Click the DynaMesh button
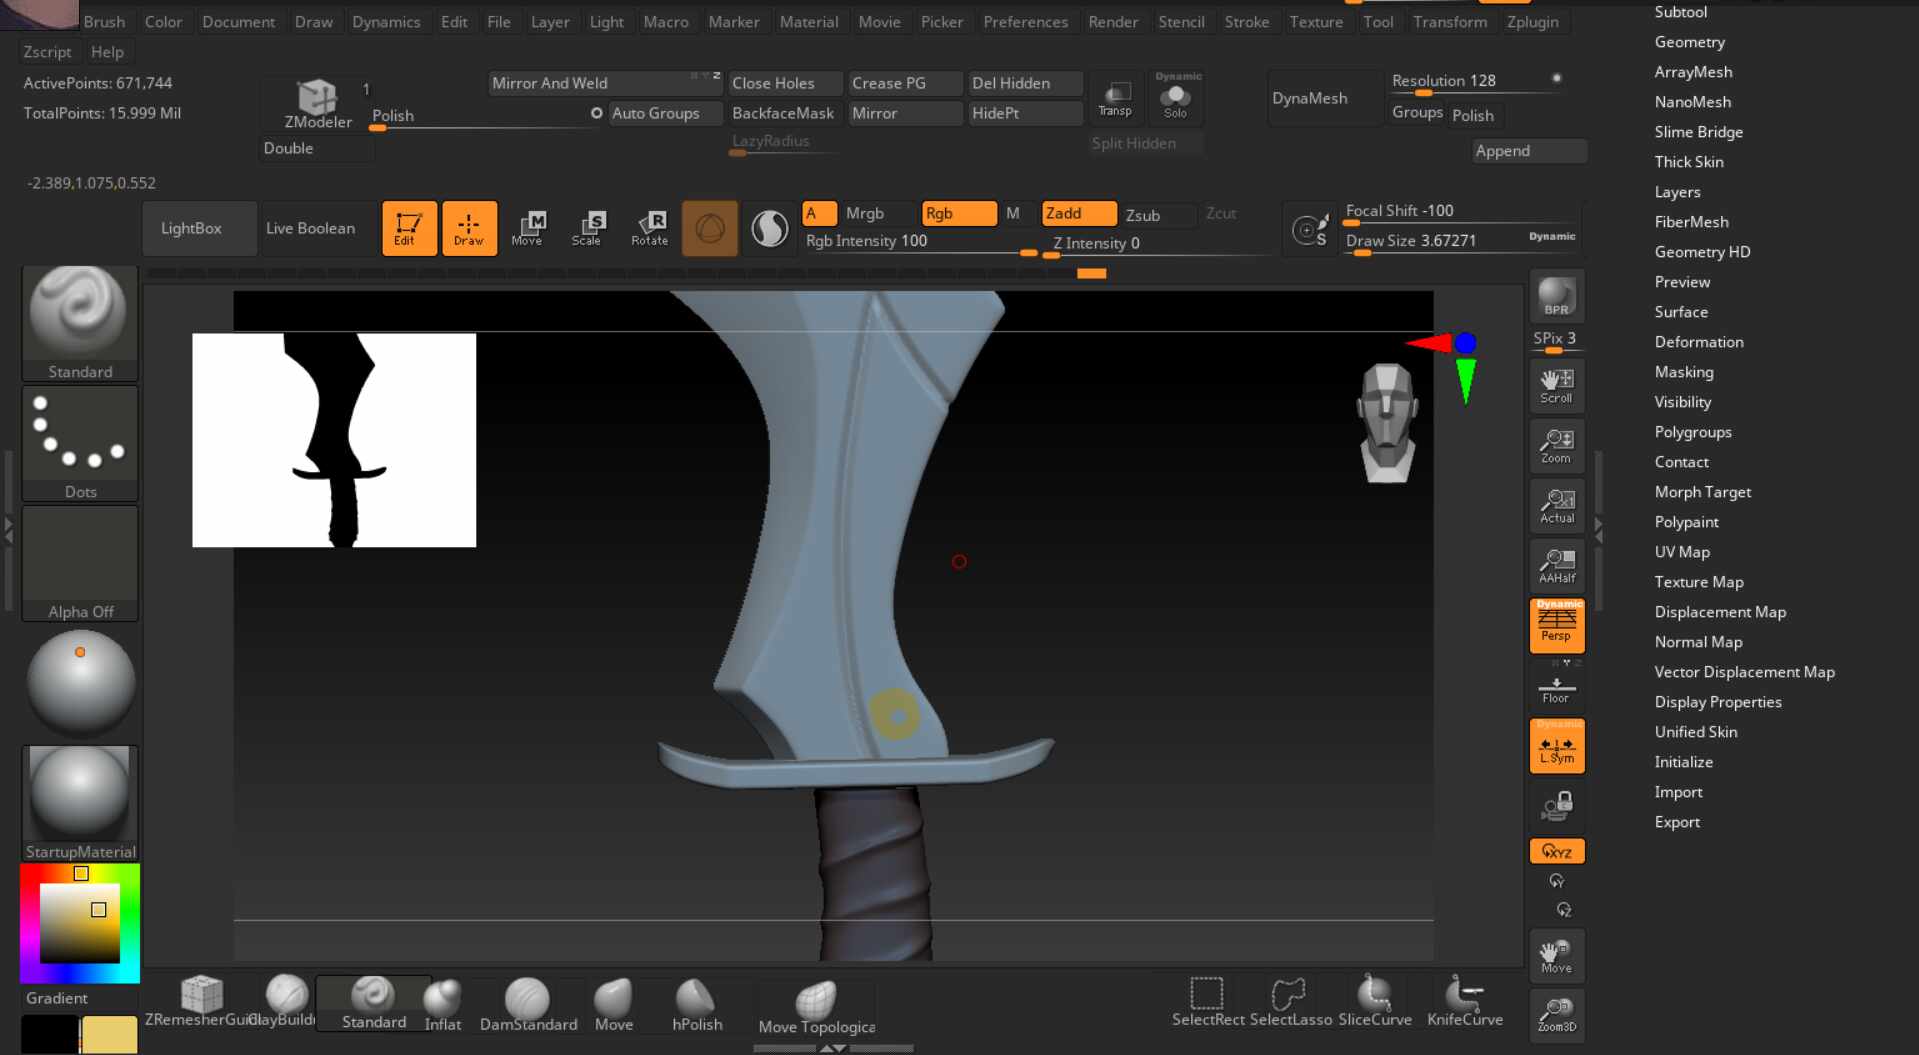Screen dimensions: 1919x1055 1309,98
